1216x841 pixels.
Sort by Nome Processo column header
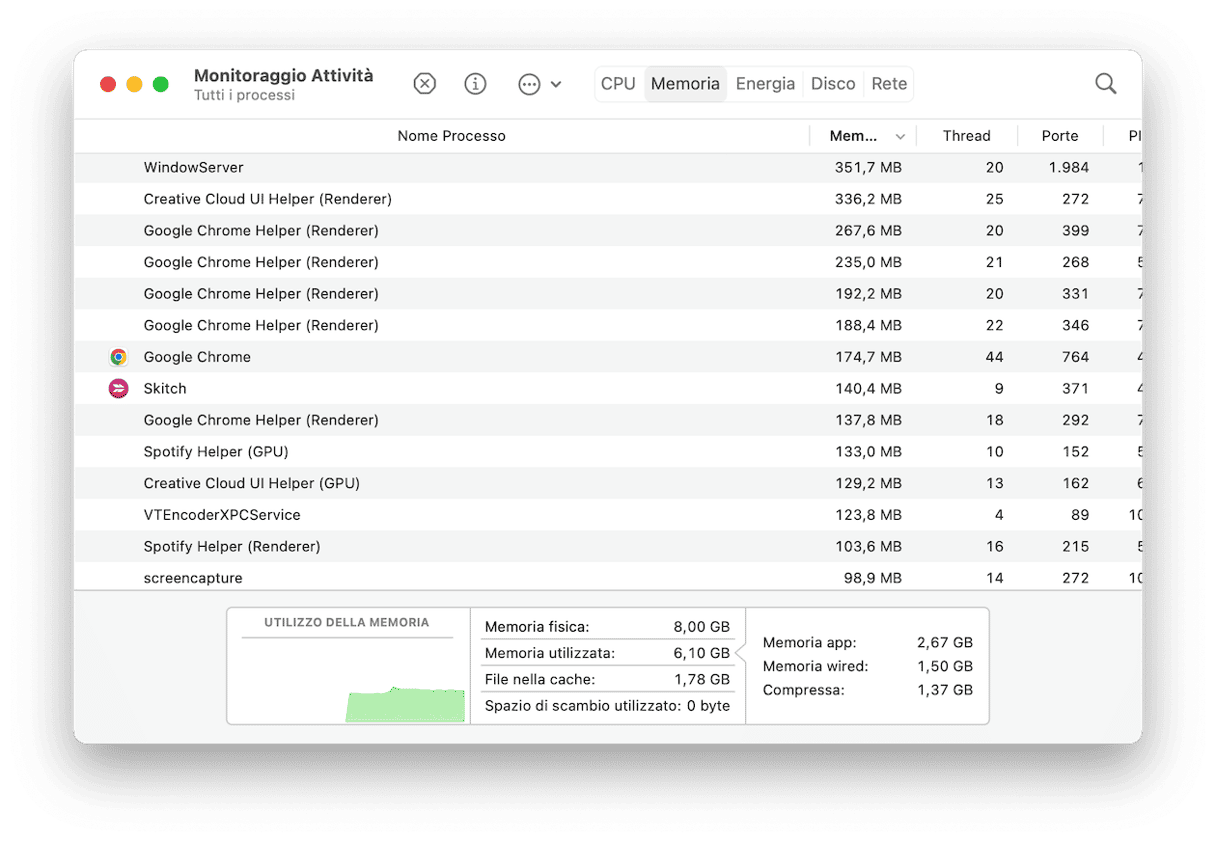pyautogui.click(x=451, y=136)
